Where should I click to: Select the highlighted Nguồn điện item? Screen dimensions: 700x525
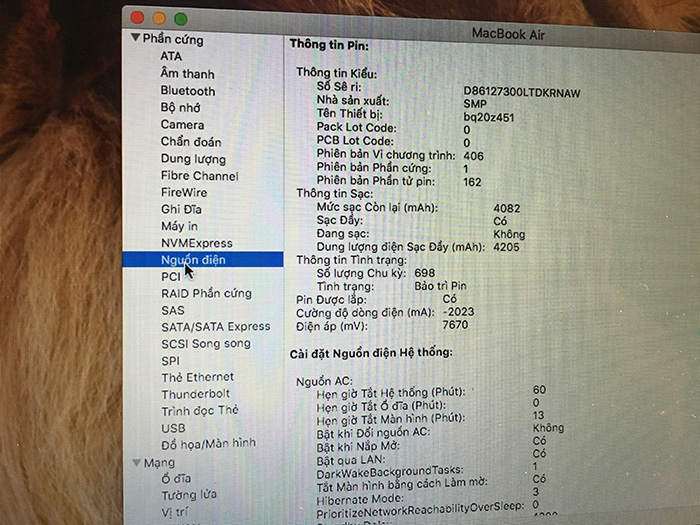(193, 260)
